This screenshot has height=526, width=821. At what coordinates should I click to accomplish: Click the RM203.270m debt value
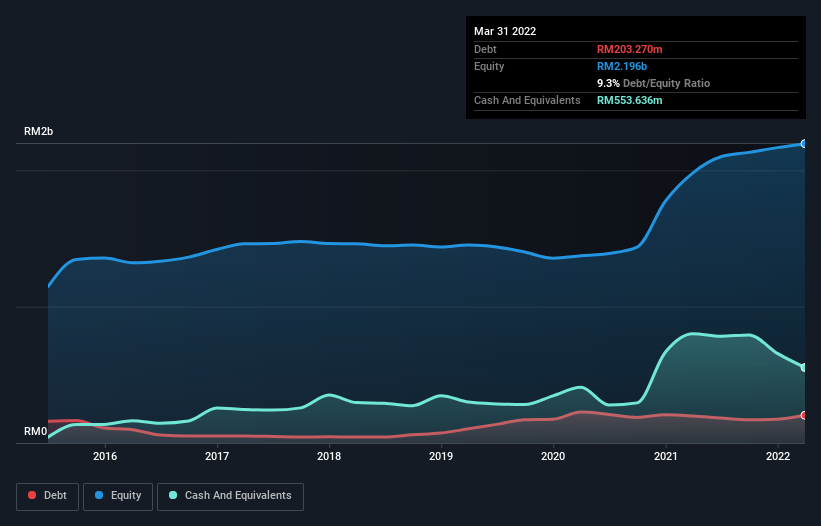629,49
